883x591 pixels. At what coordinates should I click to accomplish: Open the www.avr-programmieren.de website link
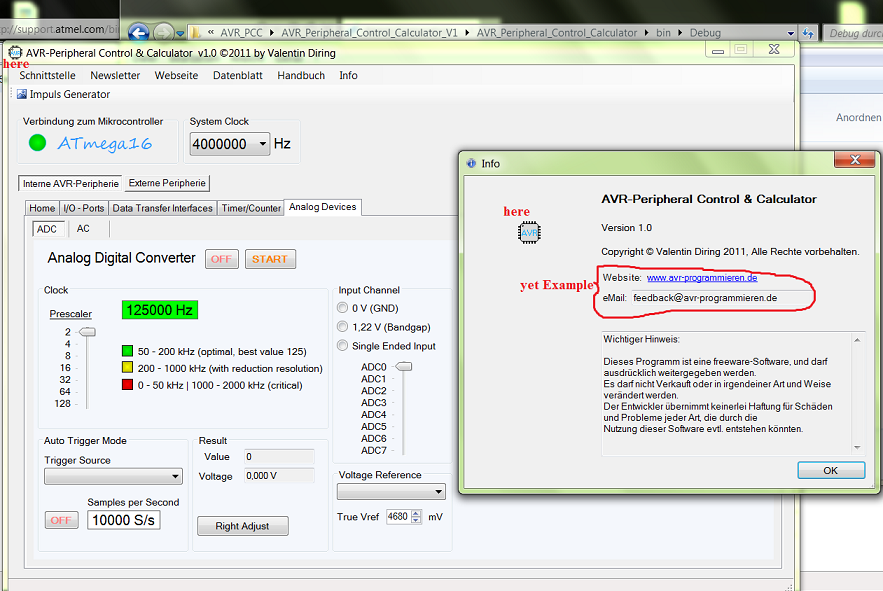(x=702, y=277)
